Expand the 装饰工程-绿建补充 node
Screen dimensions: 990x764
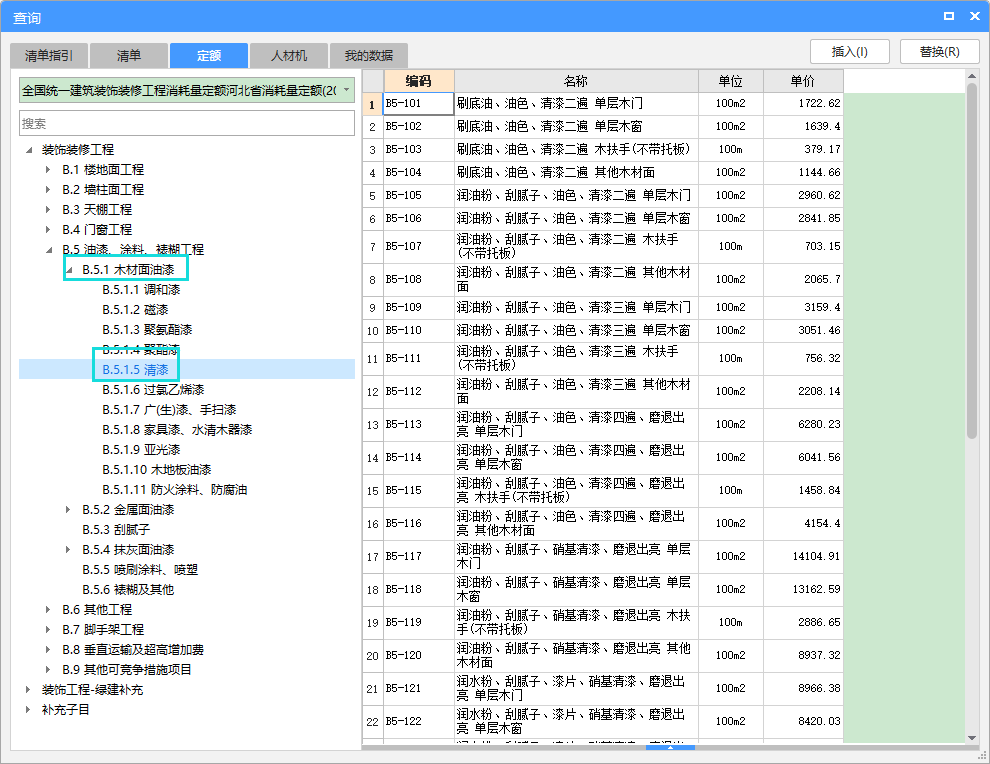28,690
